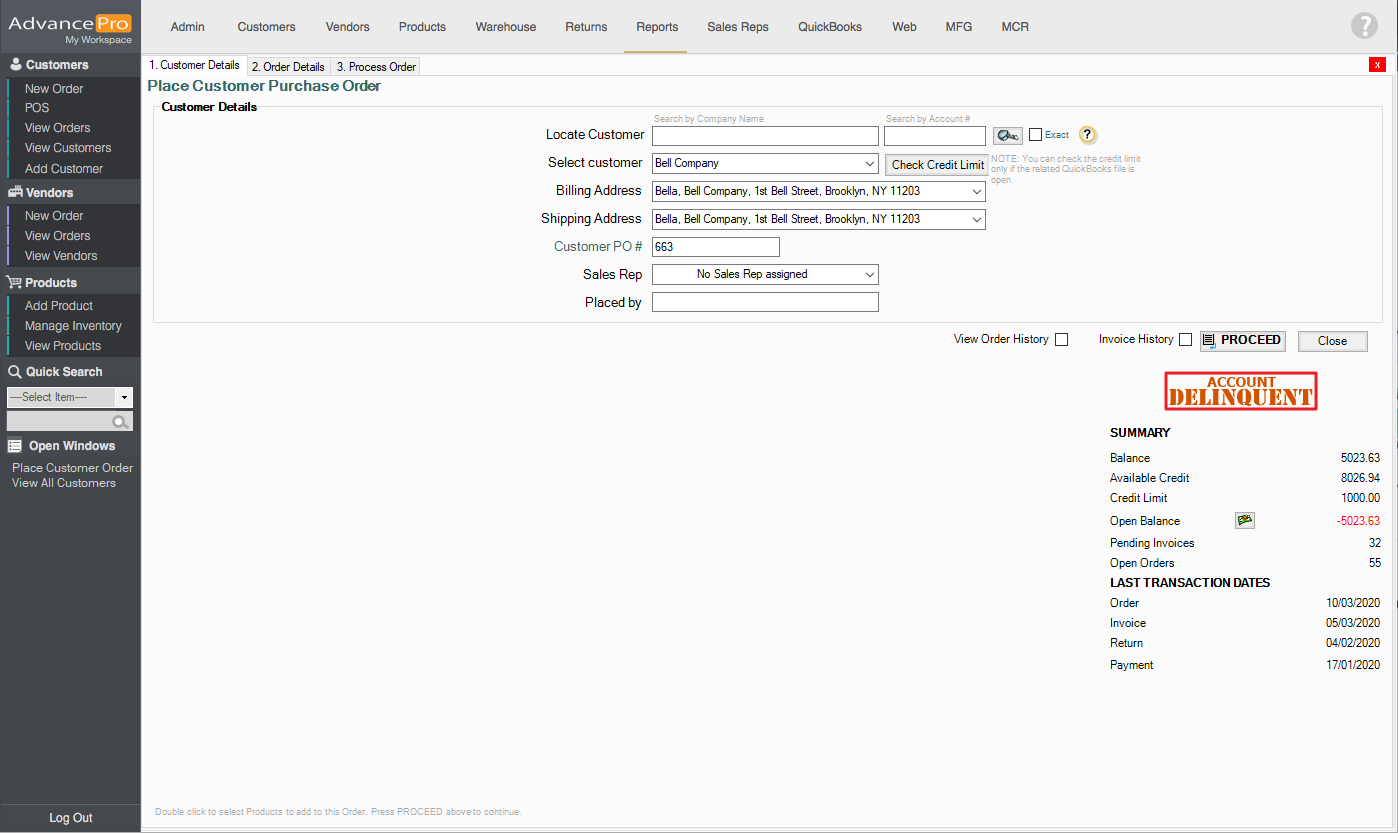The width and height of the screenshot is (1398, 833).
Task: Check the Invoice History checkbox
Action: tap(1185, 340)
